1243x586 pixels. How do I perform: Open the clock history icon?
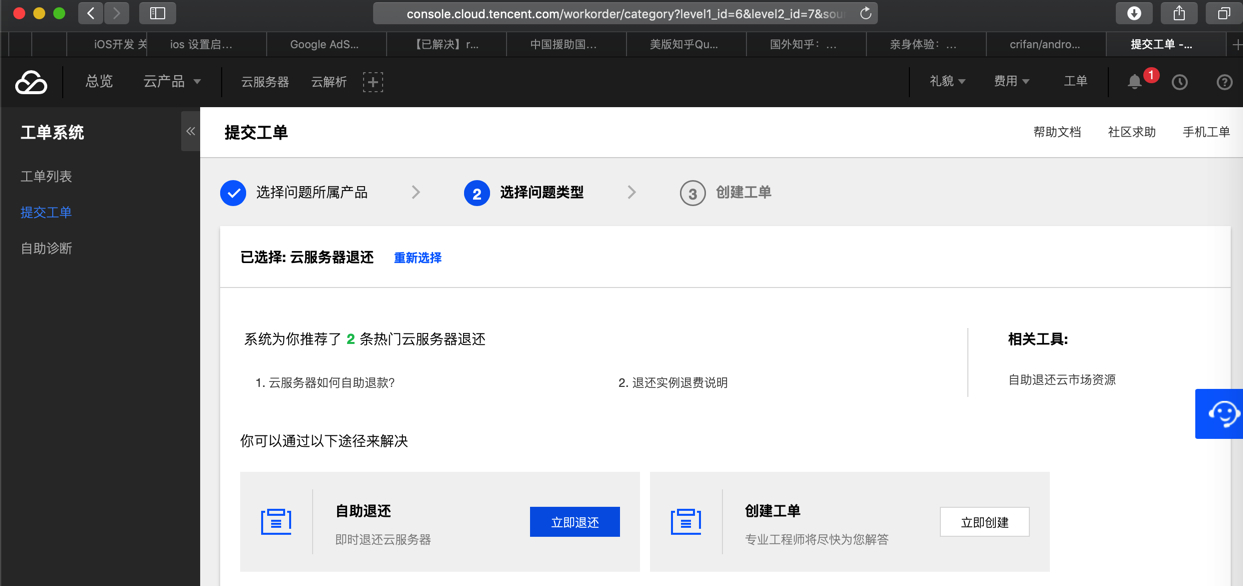pyautogui.click(x=1180, y=82)
